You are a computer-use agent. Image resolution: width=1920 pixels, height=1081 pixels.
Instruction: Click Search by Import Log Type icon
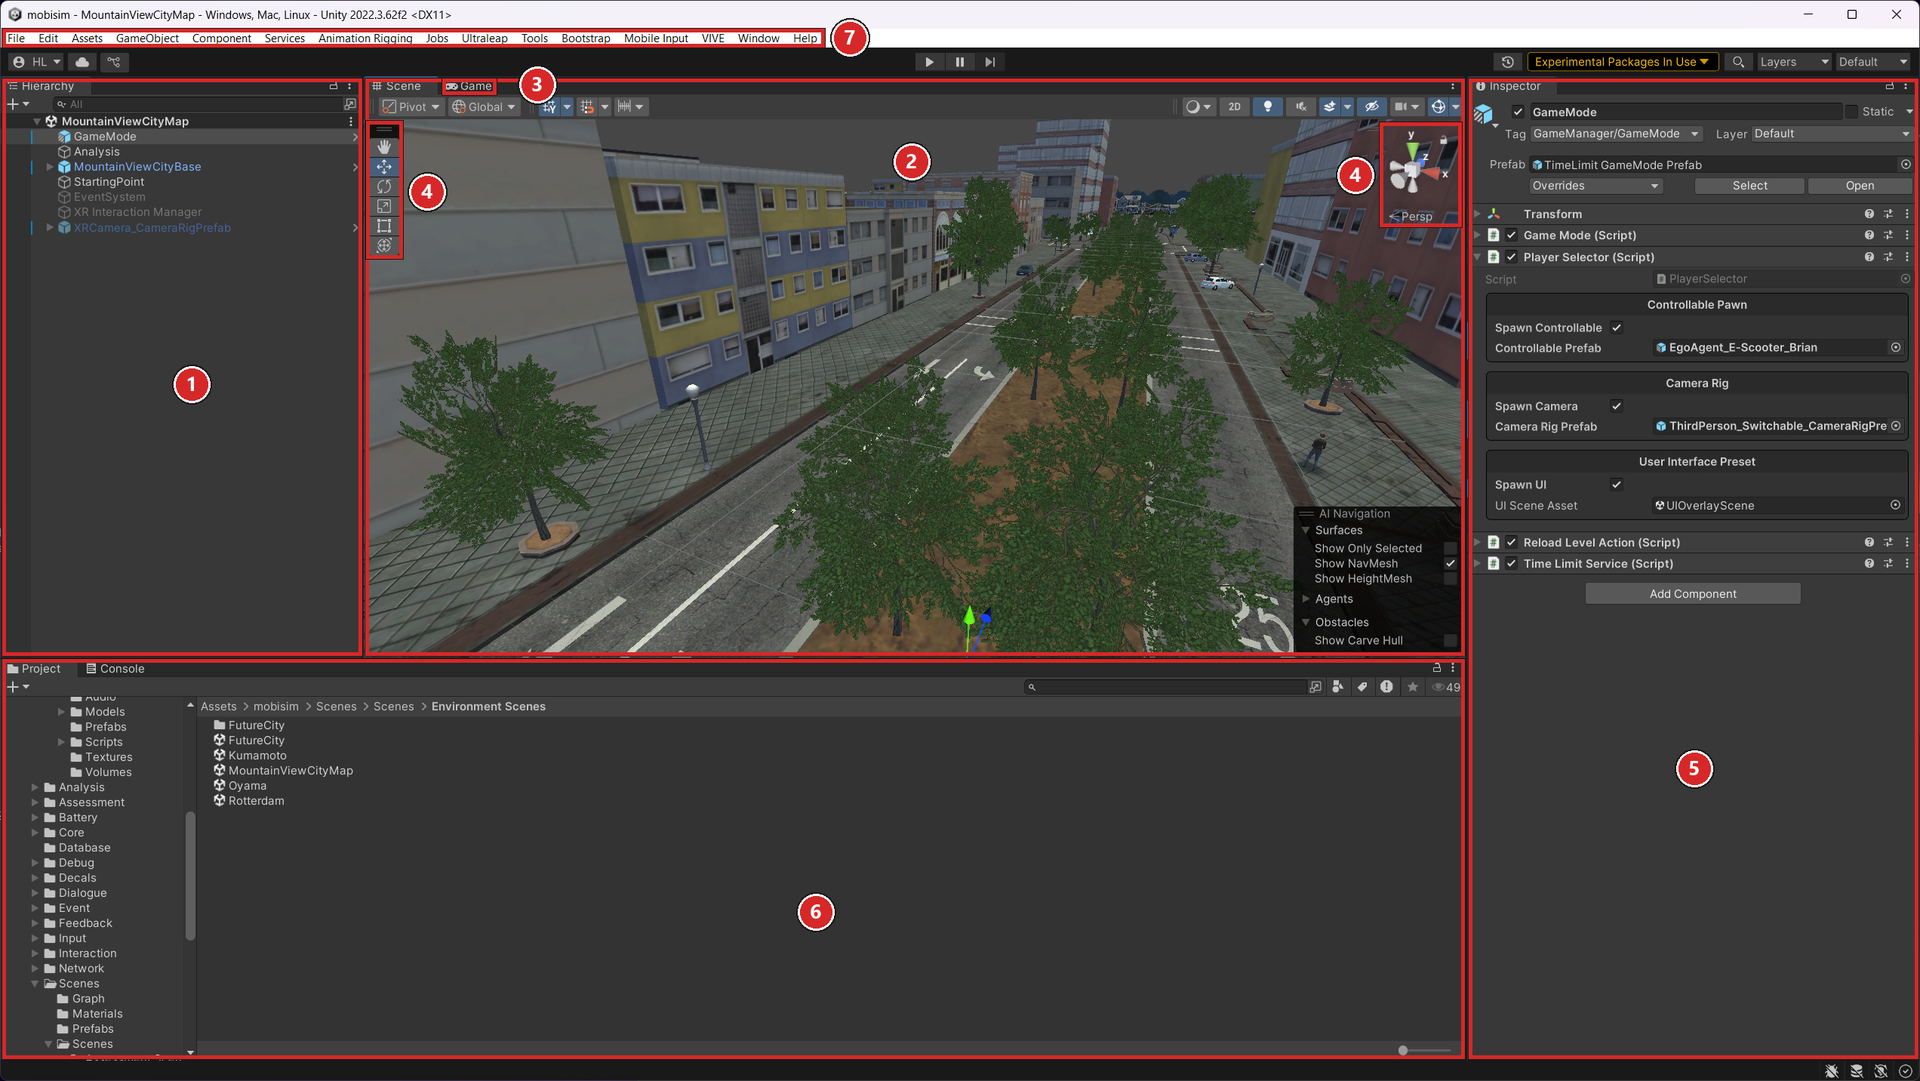tap(1386, 687)
